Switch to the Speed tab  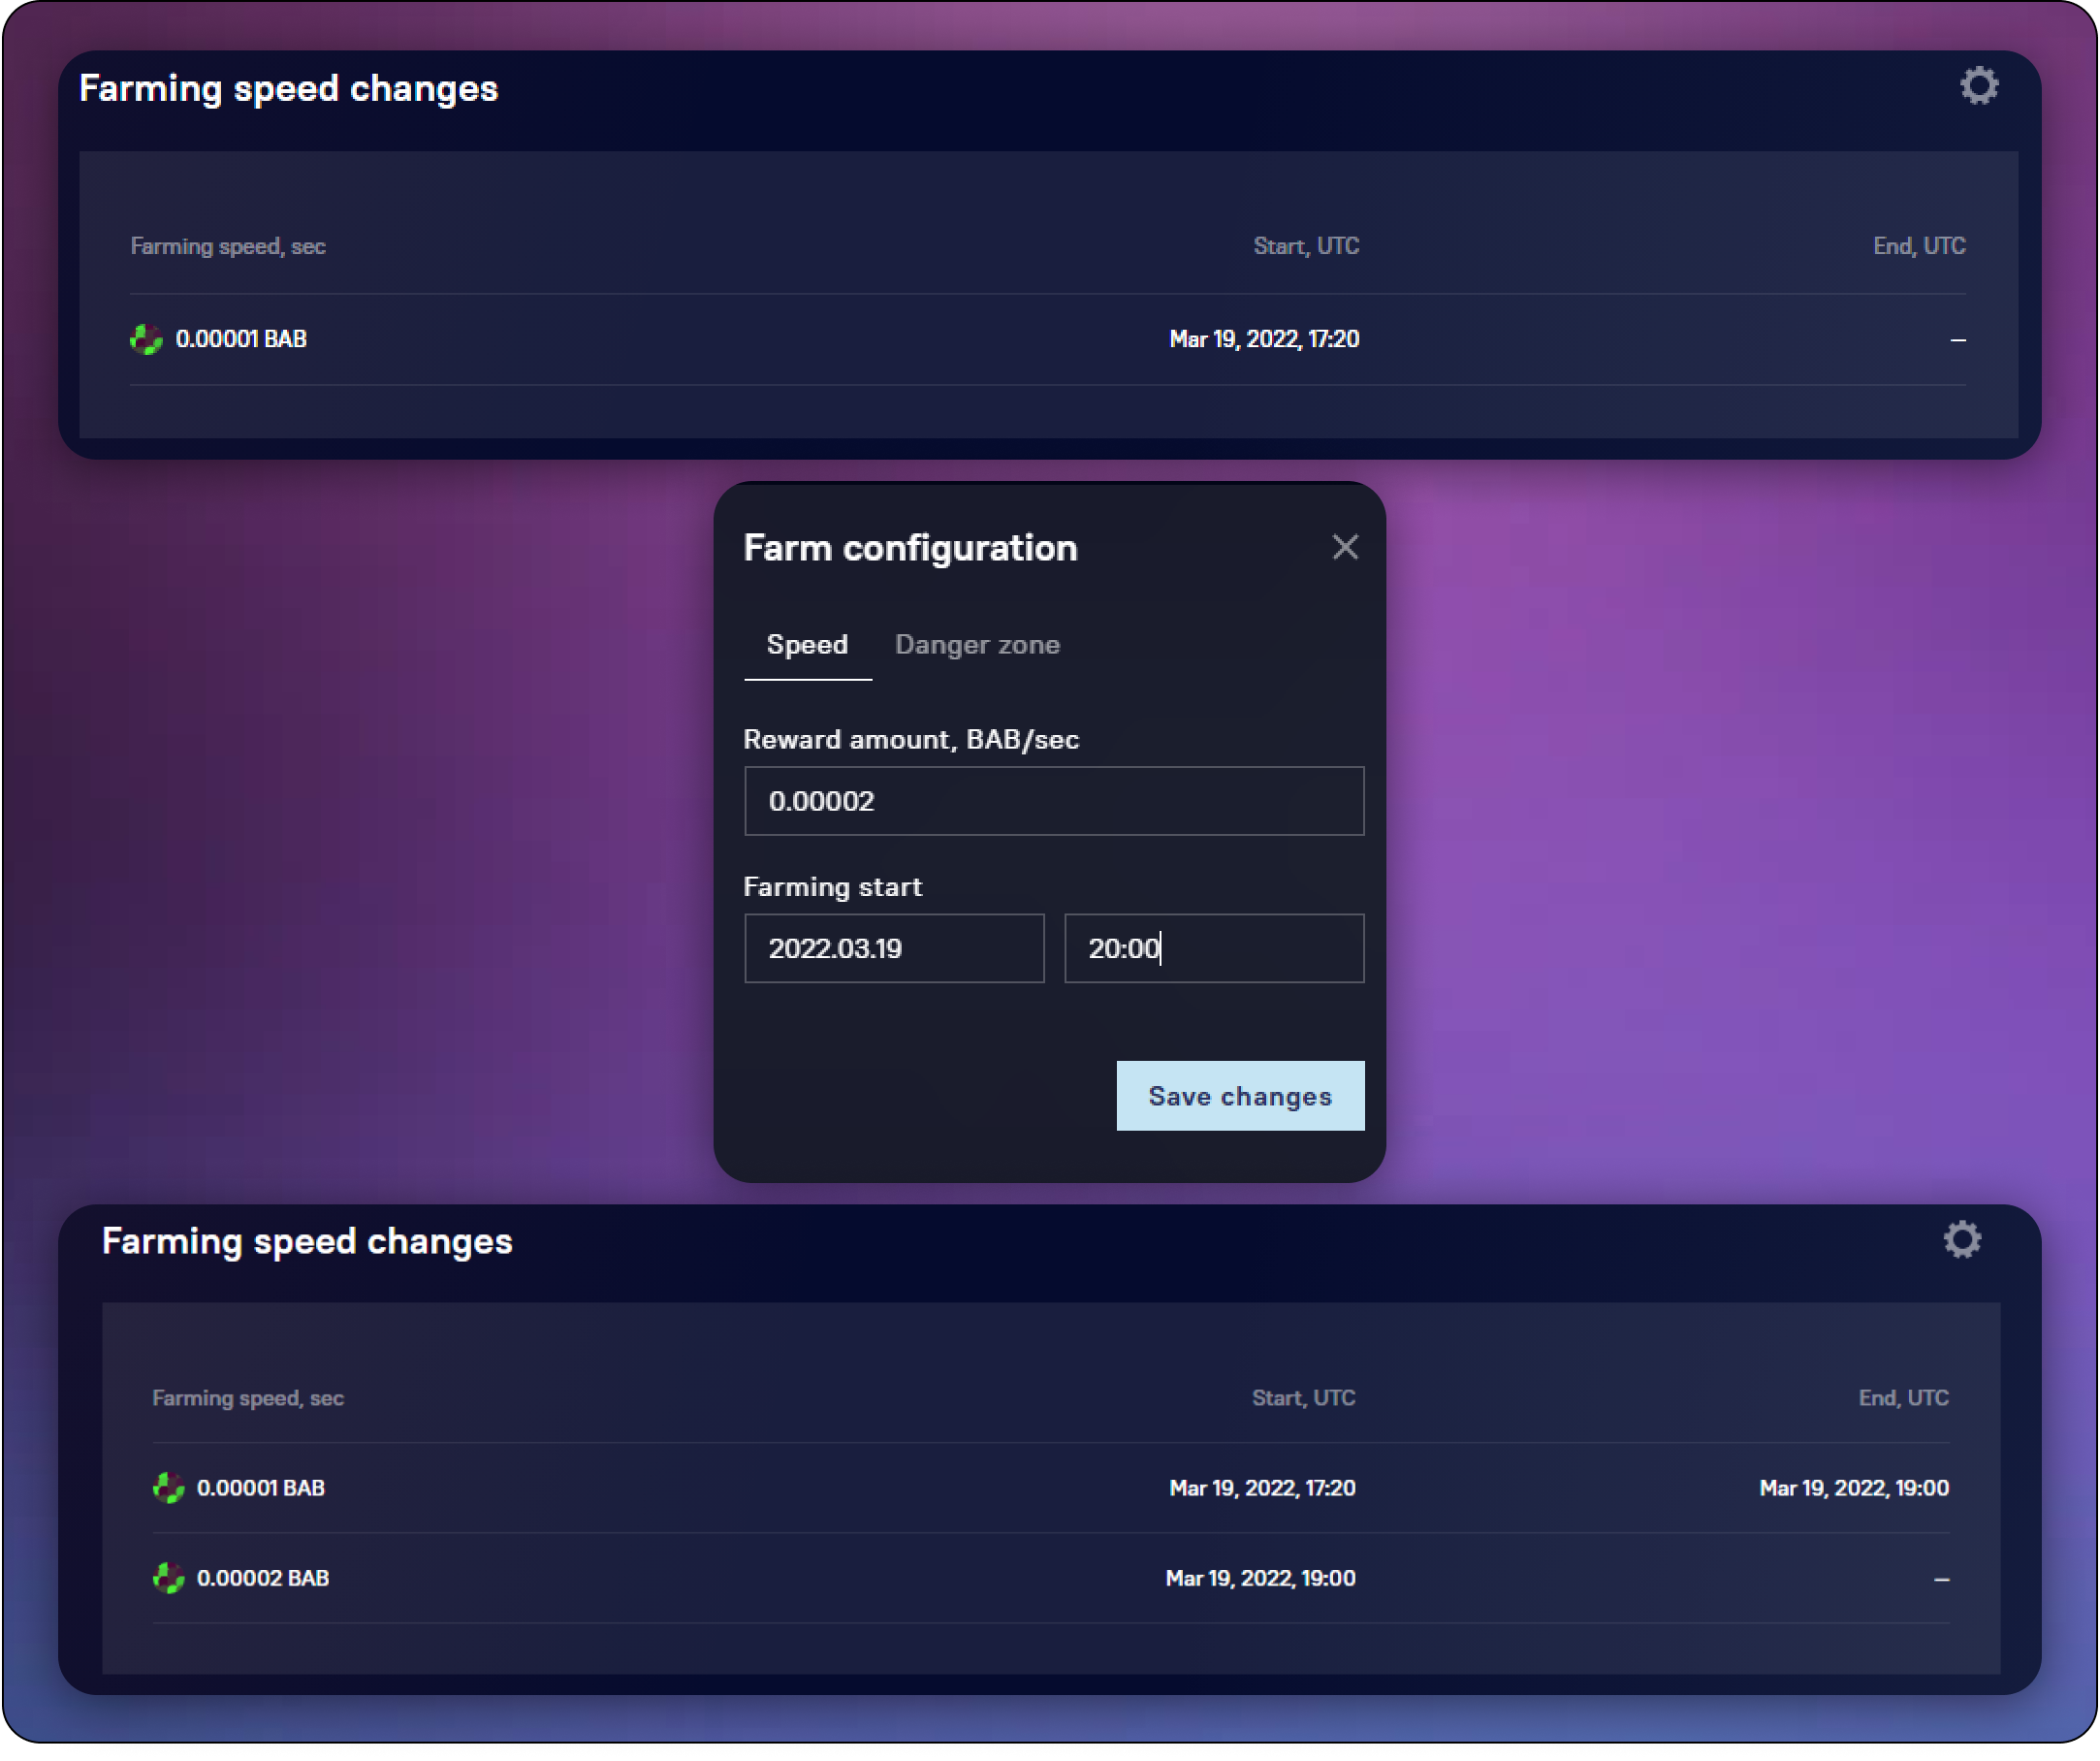pos(806,645)
